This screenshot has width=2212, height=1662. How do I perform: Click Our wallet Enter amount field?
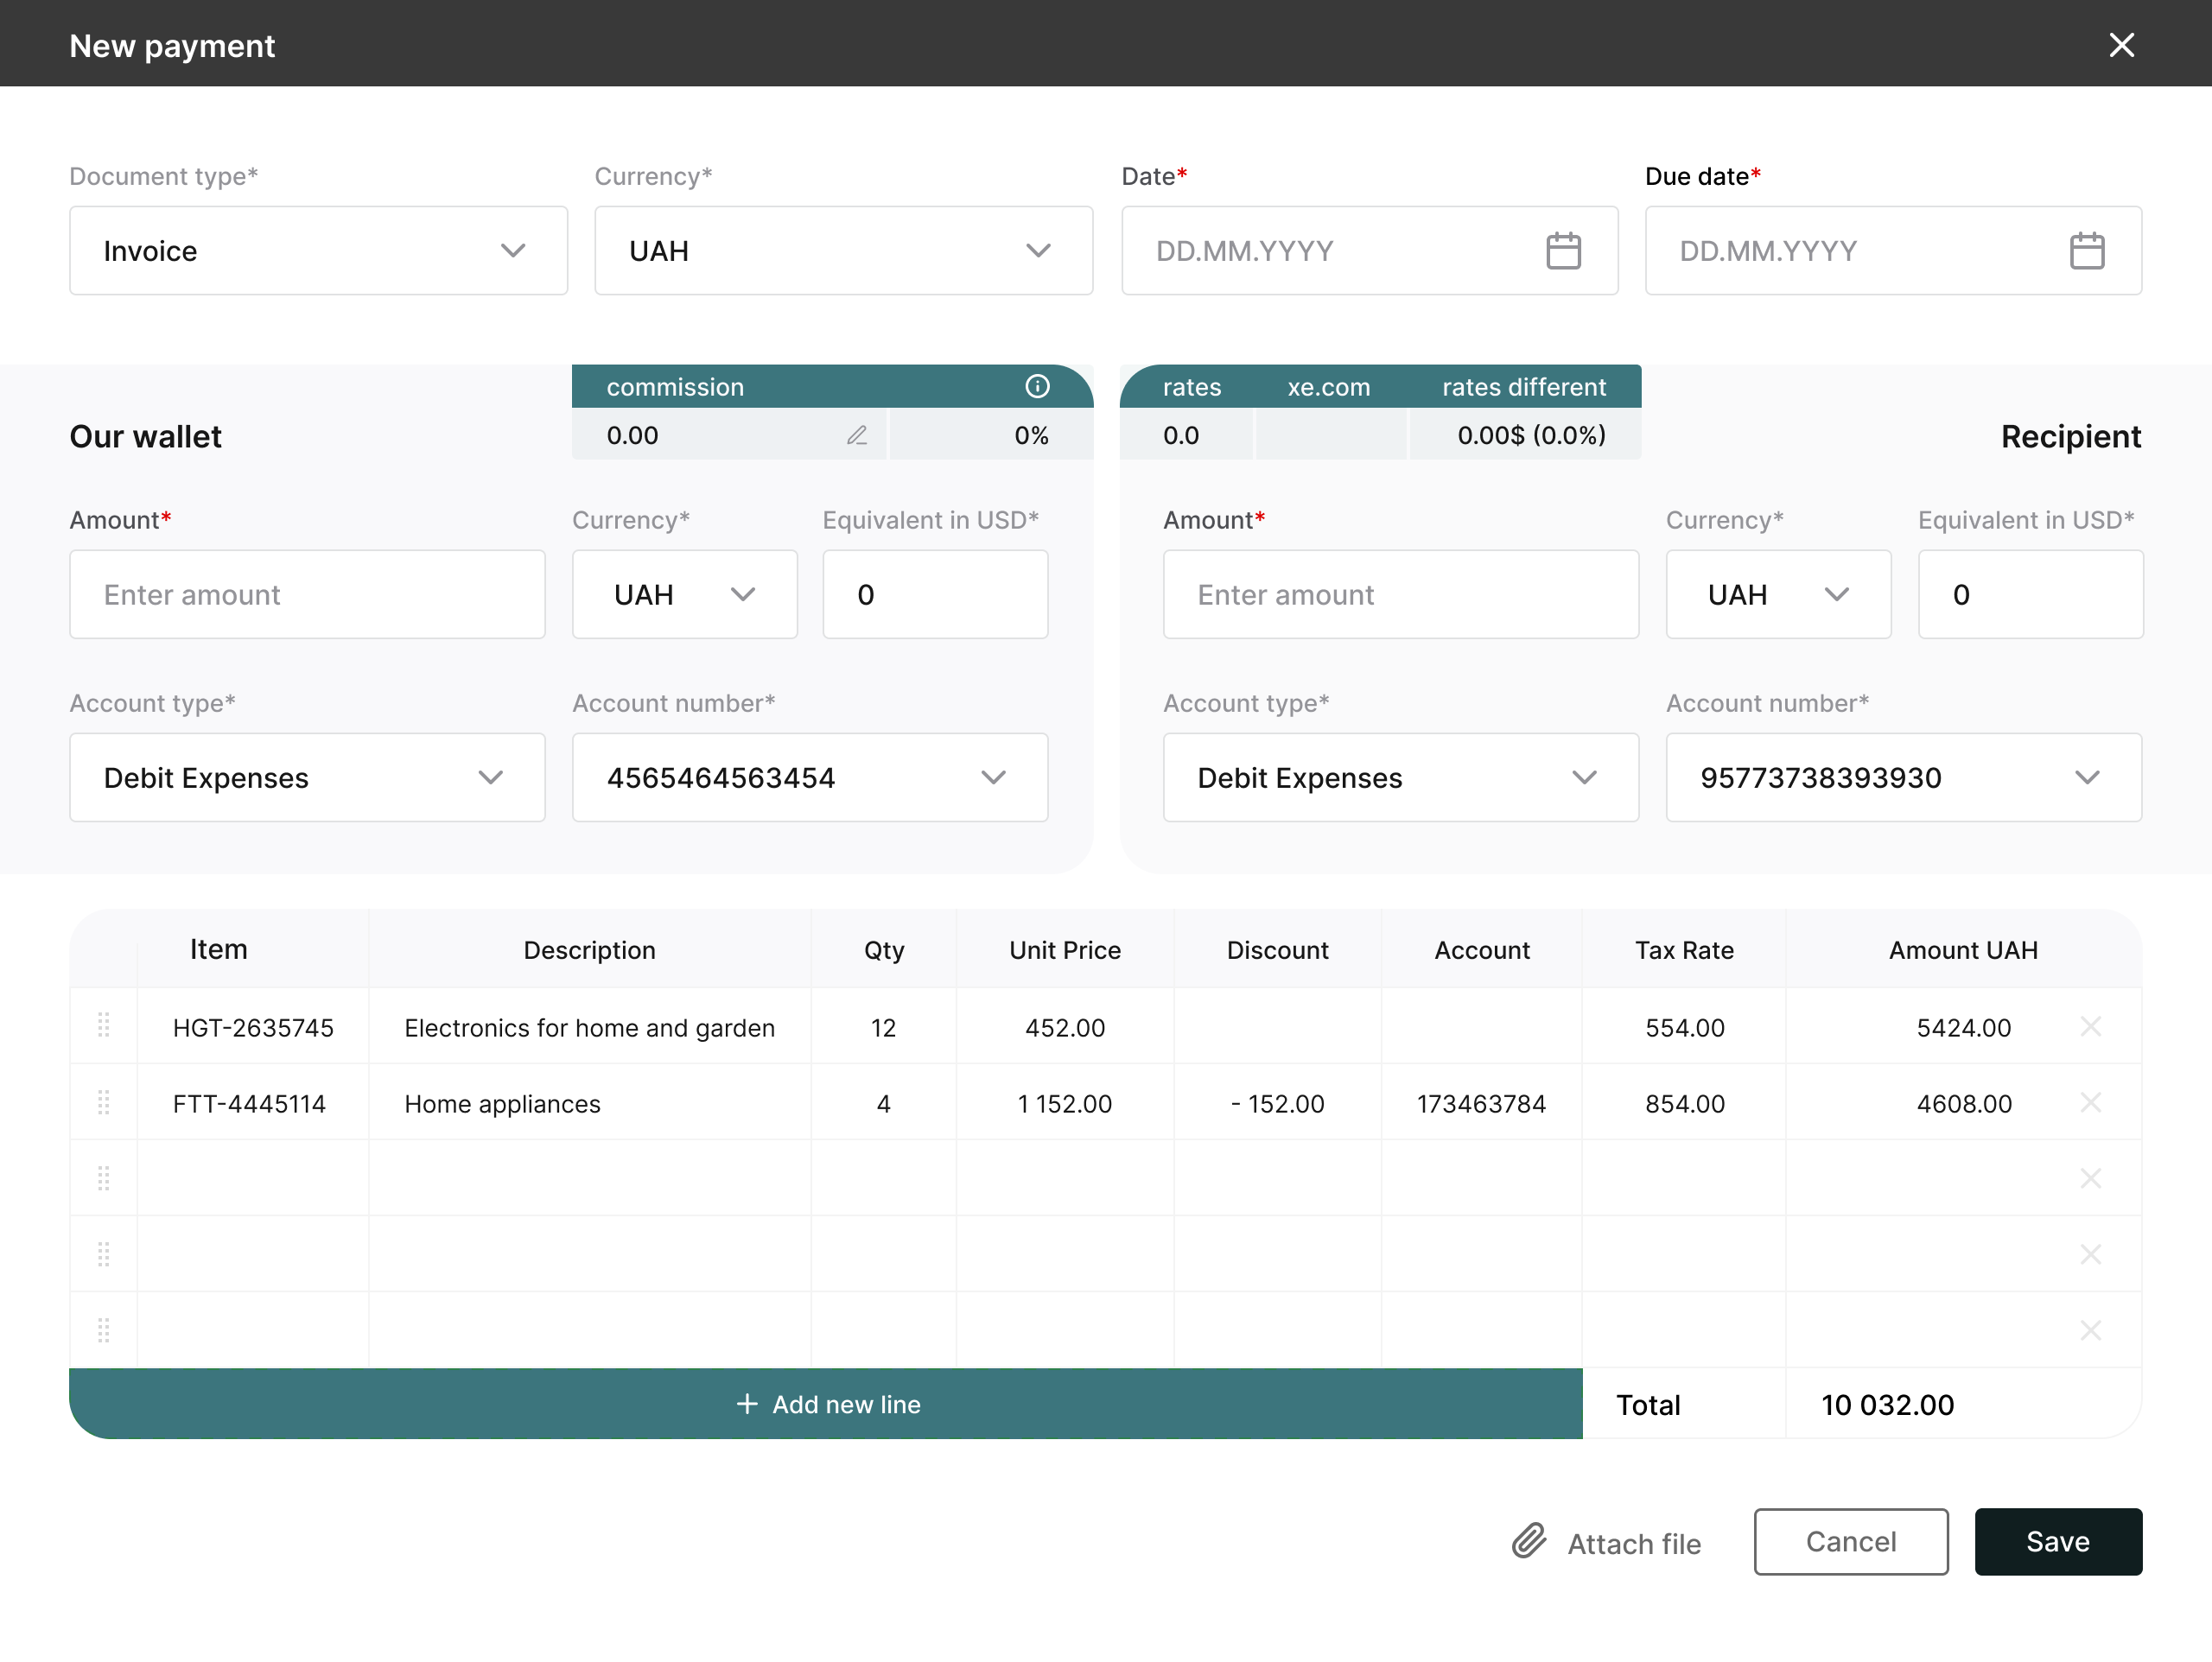point(307,594)
